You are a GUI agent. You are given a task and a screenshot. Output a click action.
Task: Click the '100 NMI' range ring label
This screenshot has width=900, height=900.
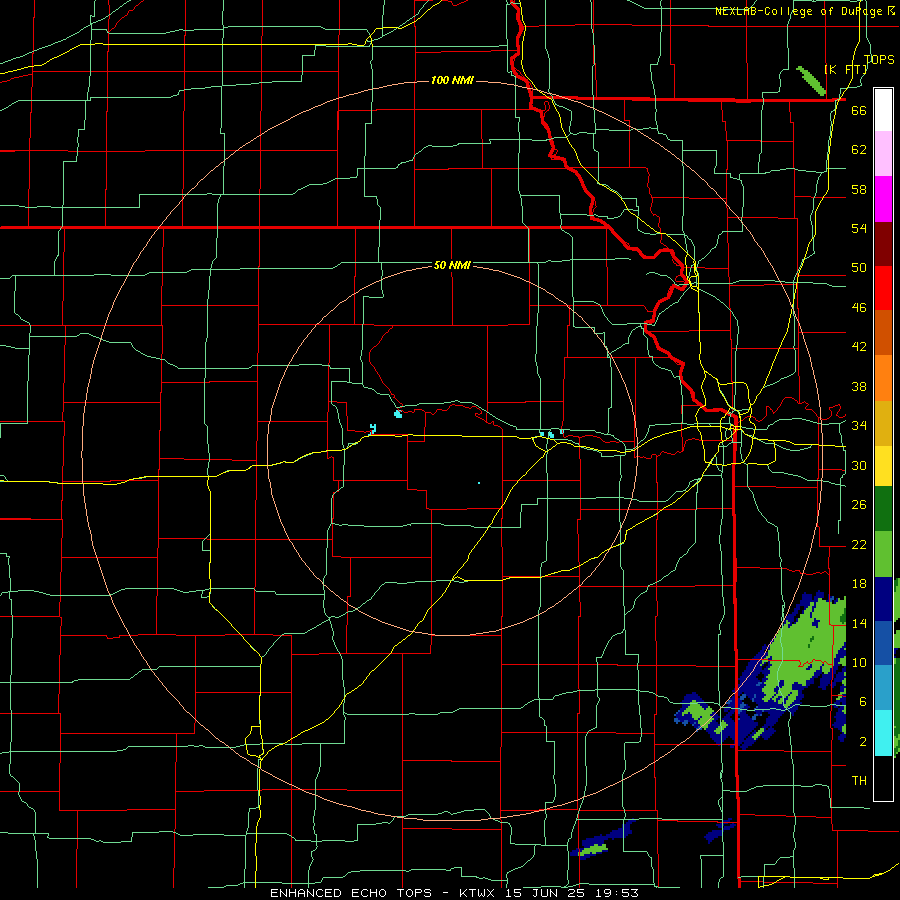pyautogui.click(x=452, y=80)
